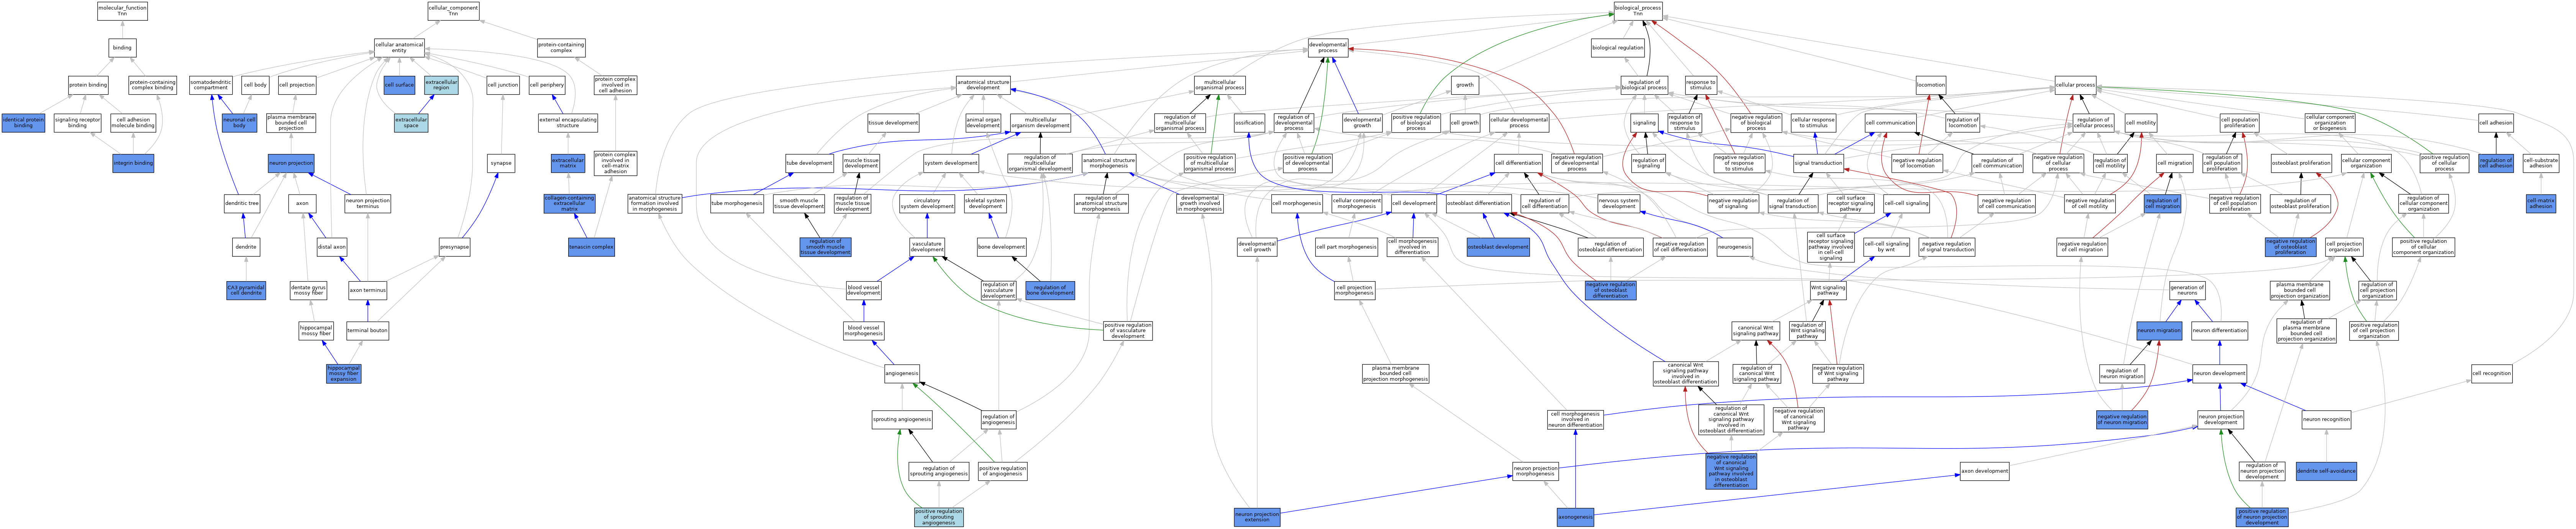This screenshot has width=2576, height=529.
Task: Click the 'extracellular space' node
Action: [411, 123]
